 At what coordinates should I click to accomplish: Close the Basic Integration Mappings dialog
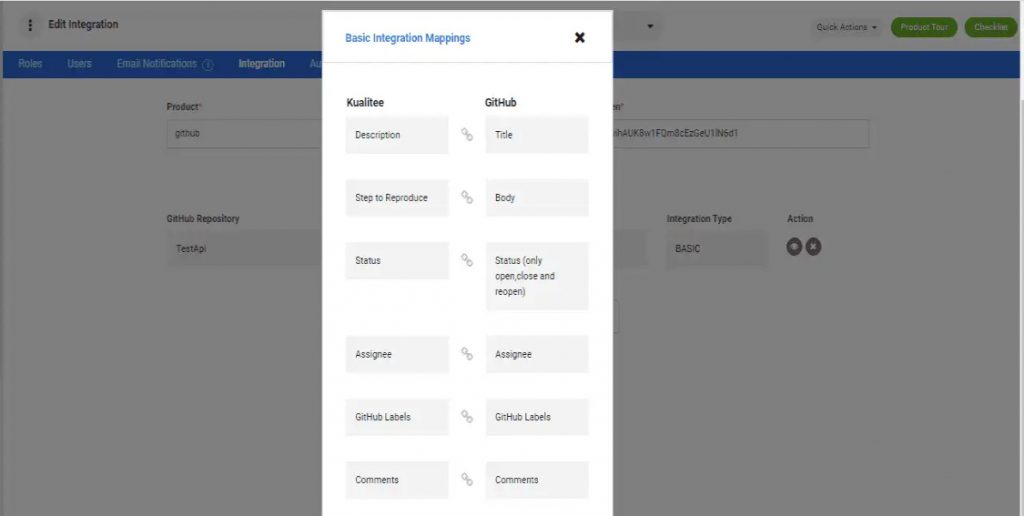(579, 37)
